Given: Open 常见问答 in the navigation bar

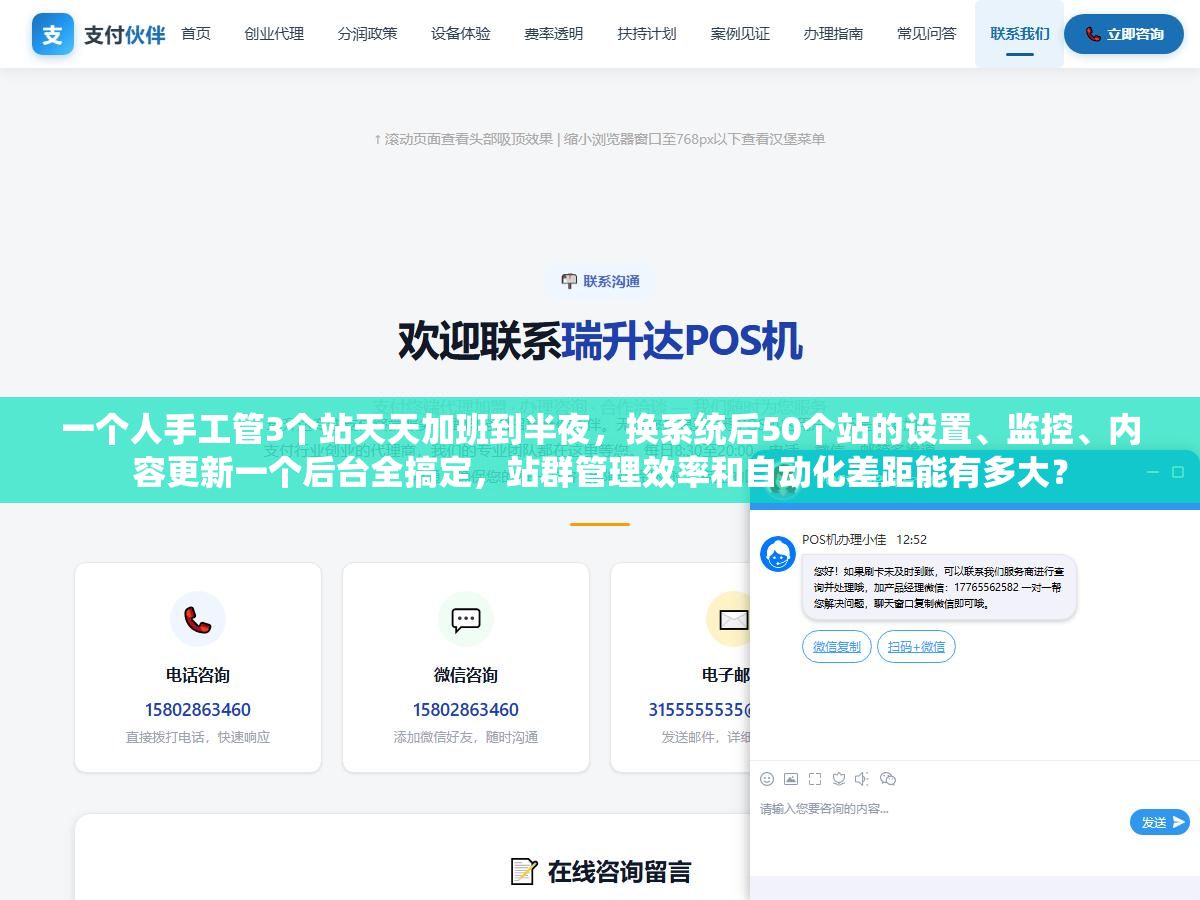Looking at the screenshot, I should pos(927,34).
